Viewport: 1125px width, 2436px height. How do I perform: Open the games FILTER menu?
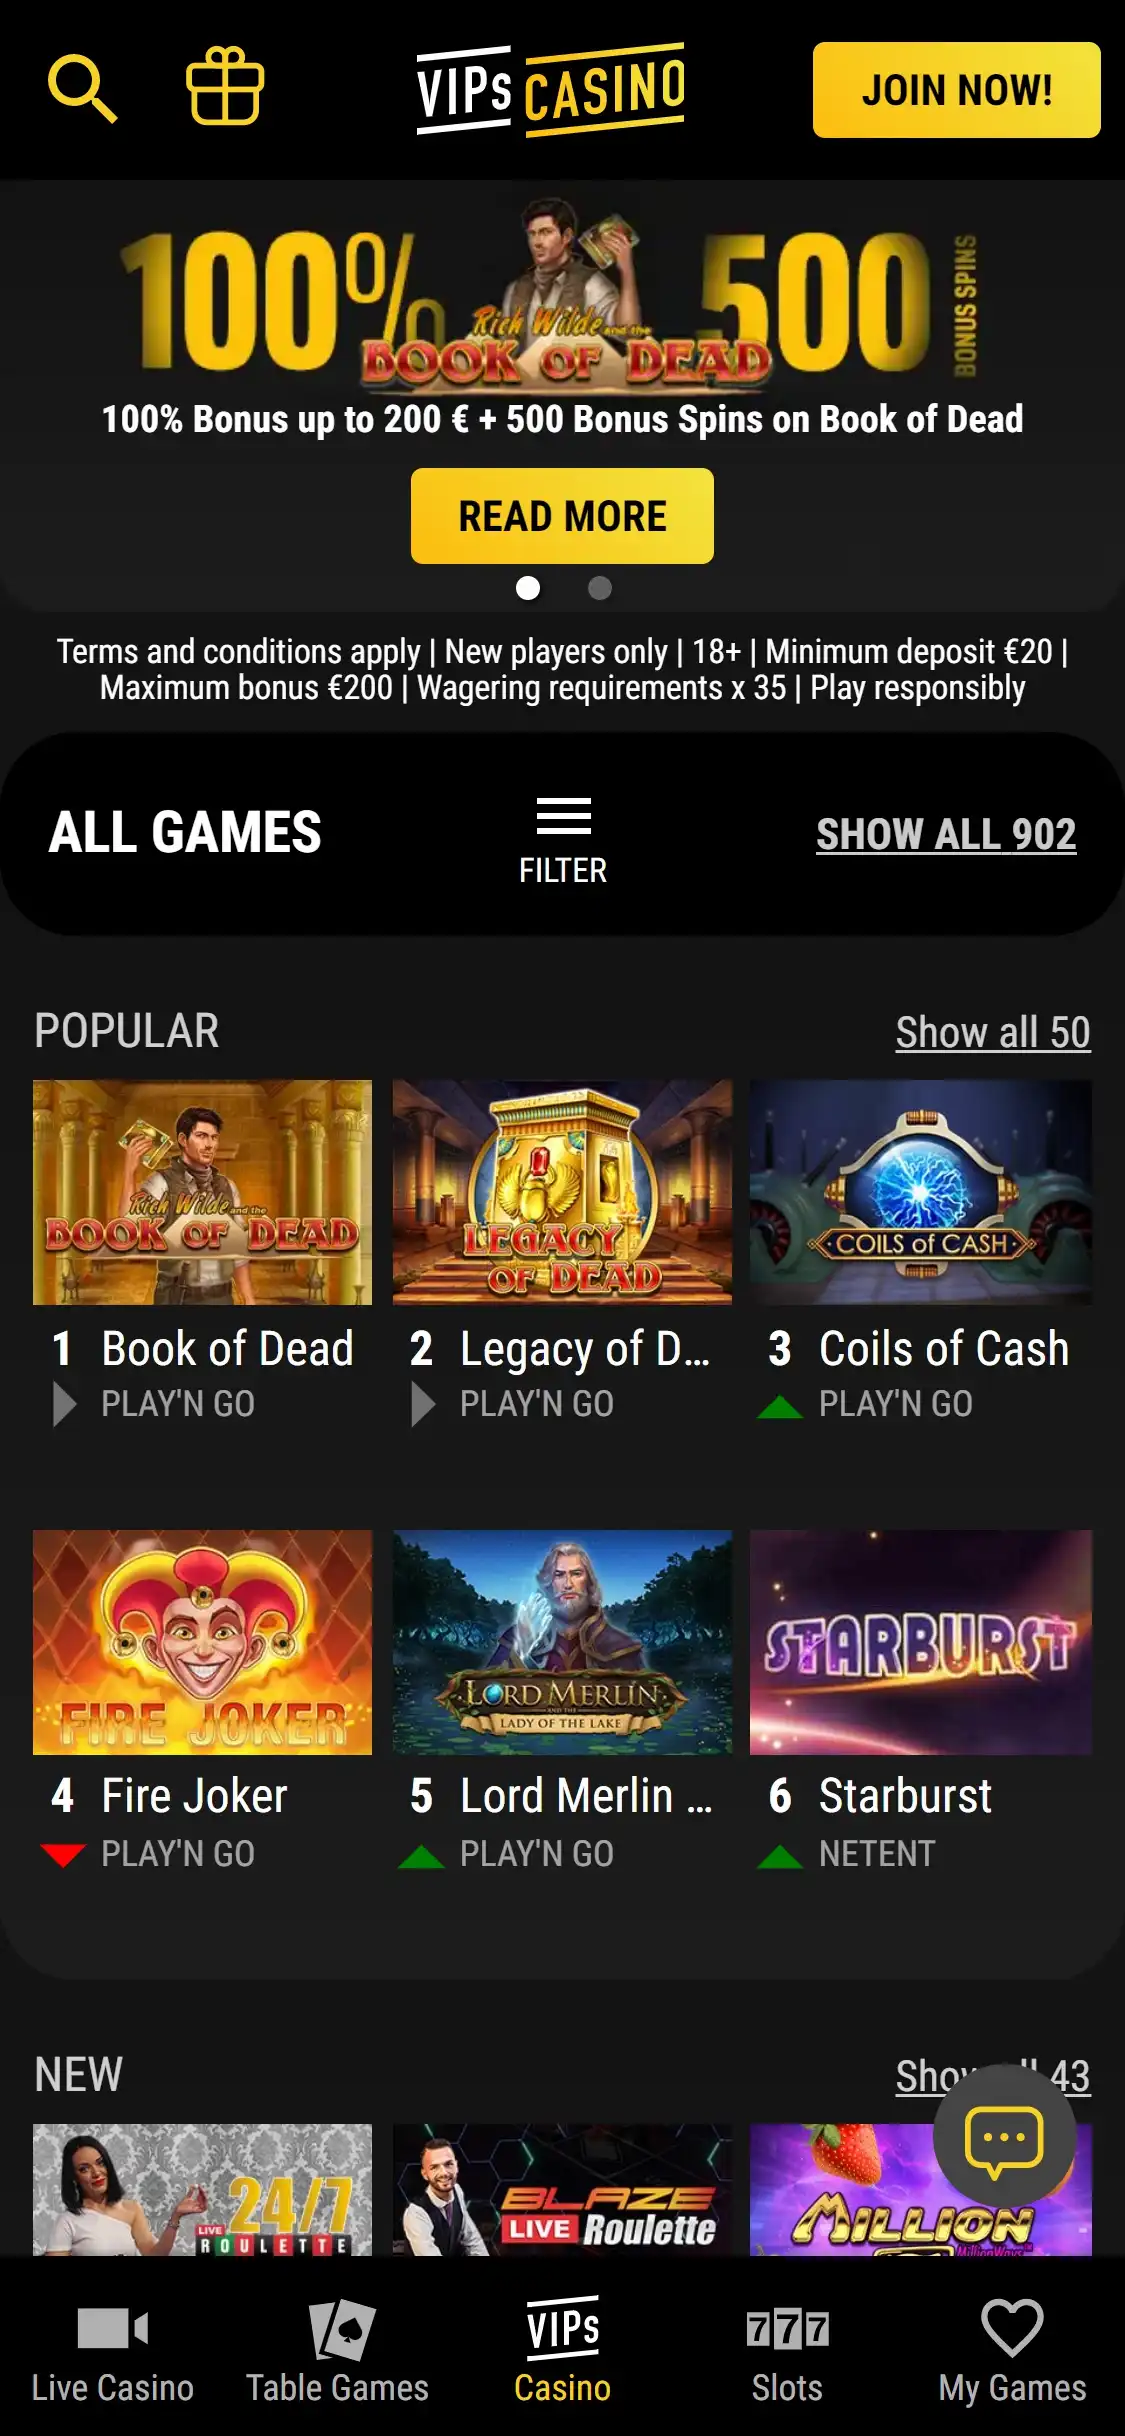click(x=563, y=841)
